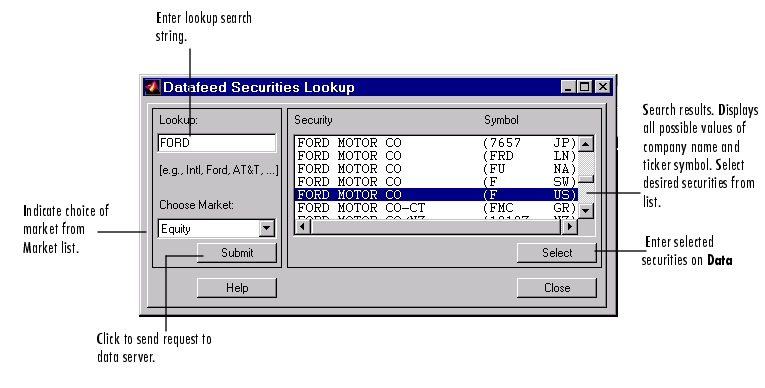Click the MATLAB logo icon in title bar

coord(152,87)
